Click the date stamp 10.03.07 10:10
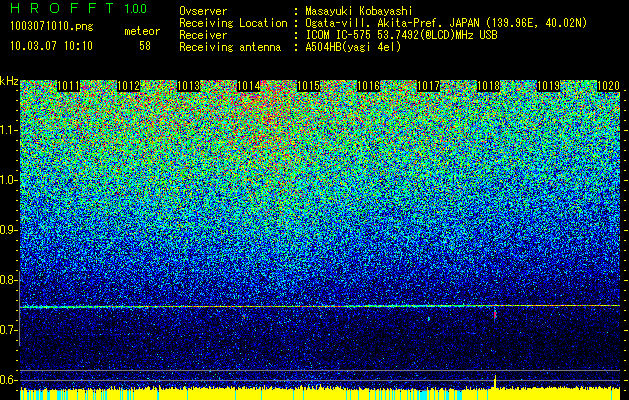 (51, 45)
